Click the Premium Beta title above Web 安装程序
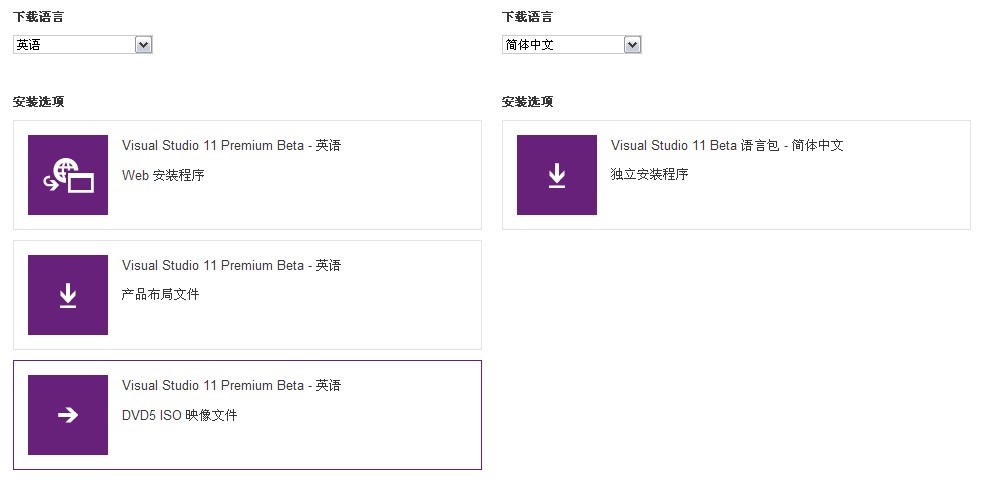Screen dimensions: 985x494 point(231,146)
